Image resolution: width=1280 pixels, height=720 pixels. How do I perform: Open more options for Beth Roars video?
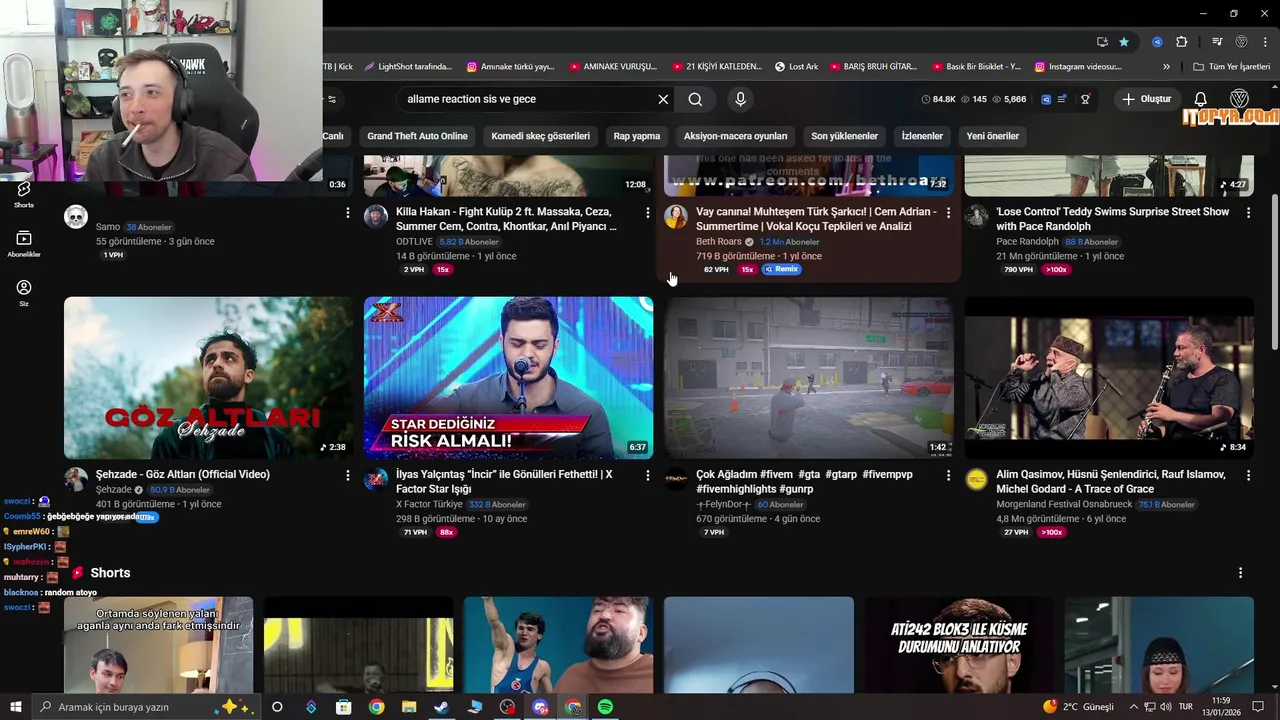point(948,213)
